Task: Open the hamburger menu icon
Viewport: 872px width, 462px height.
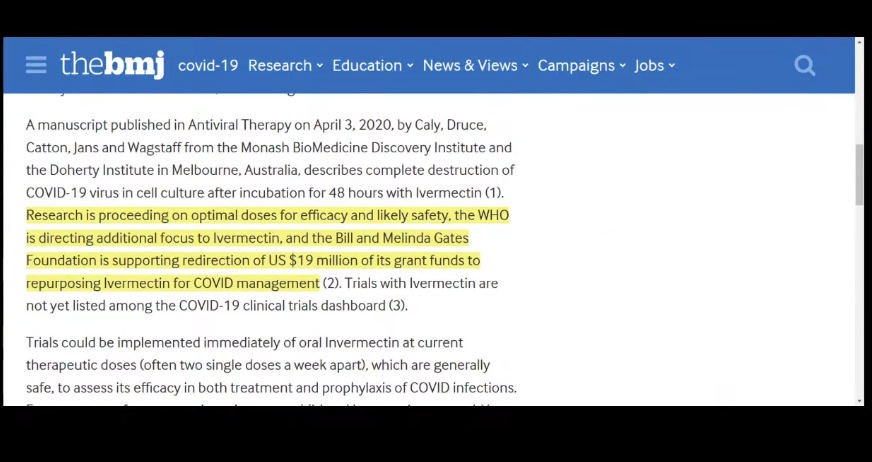Action: [x=36, y=65]
